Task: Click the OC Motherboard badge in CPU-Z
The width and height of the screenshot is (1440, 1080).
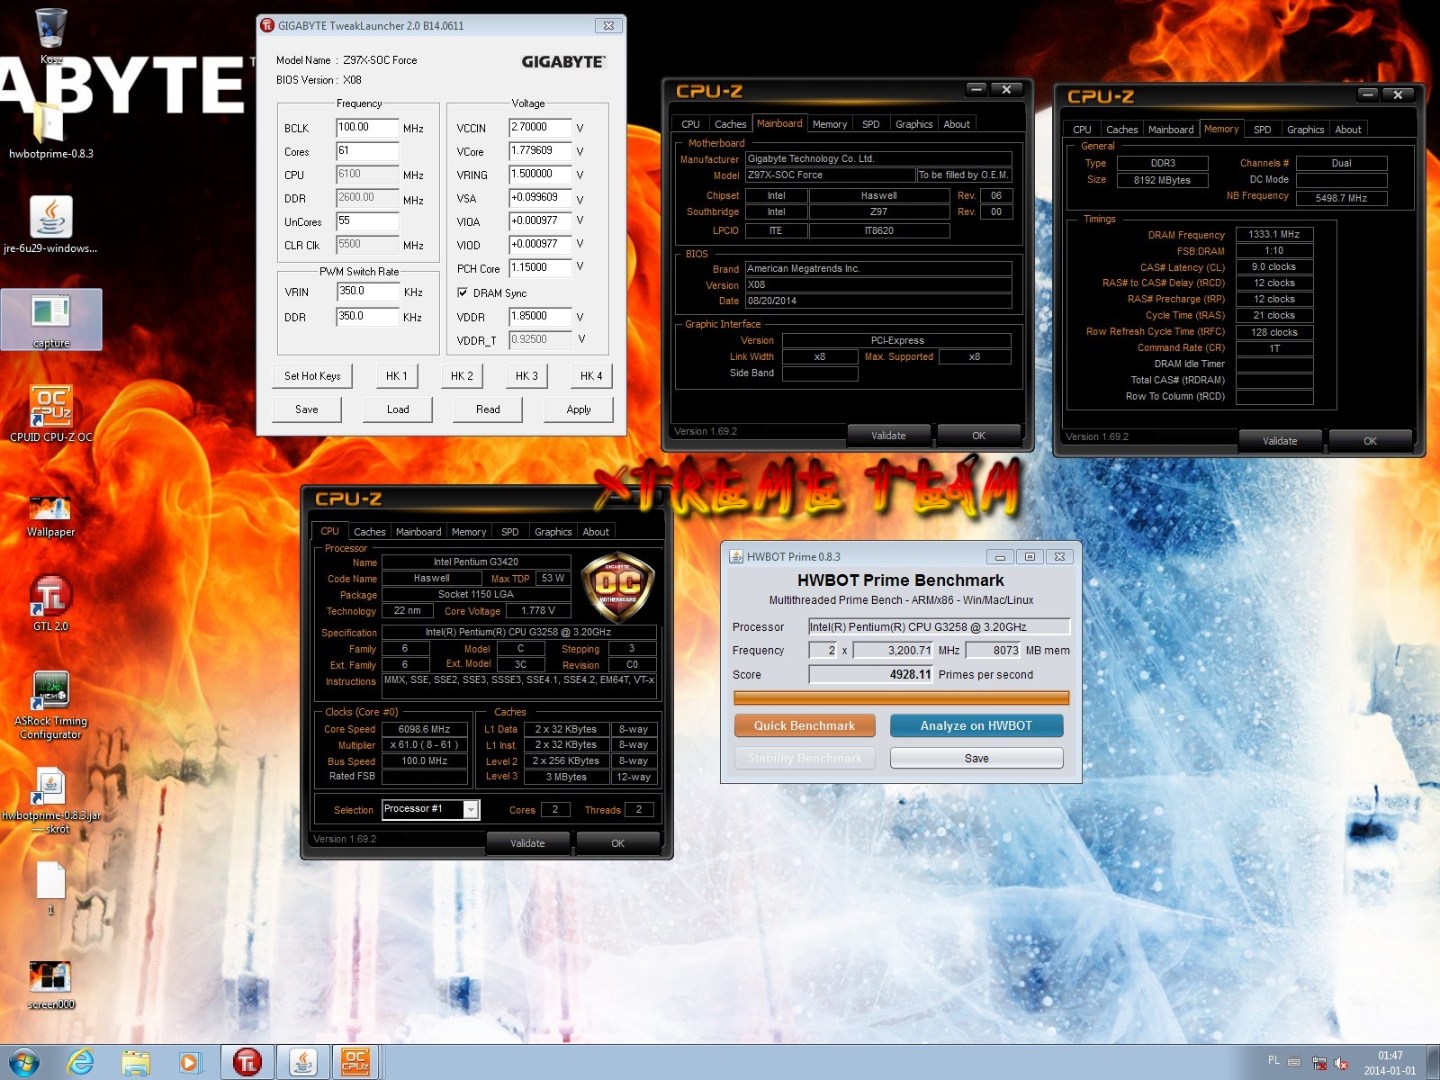Action: point(617,587)
